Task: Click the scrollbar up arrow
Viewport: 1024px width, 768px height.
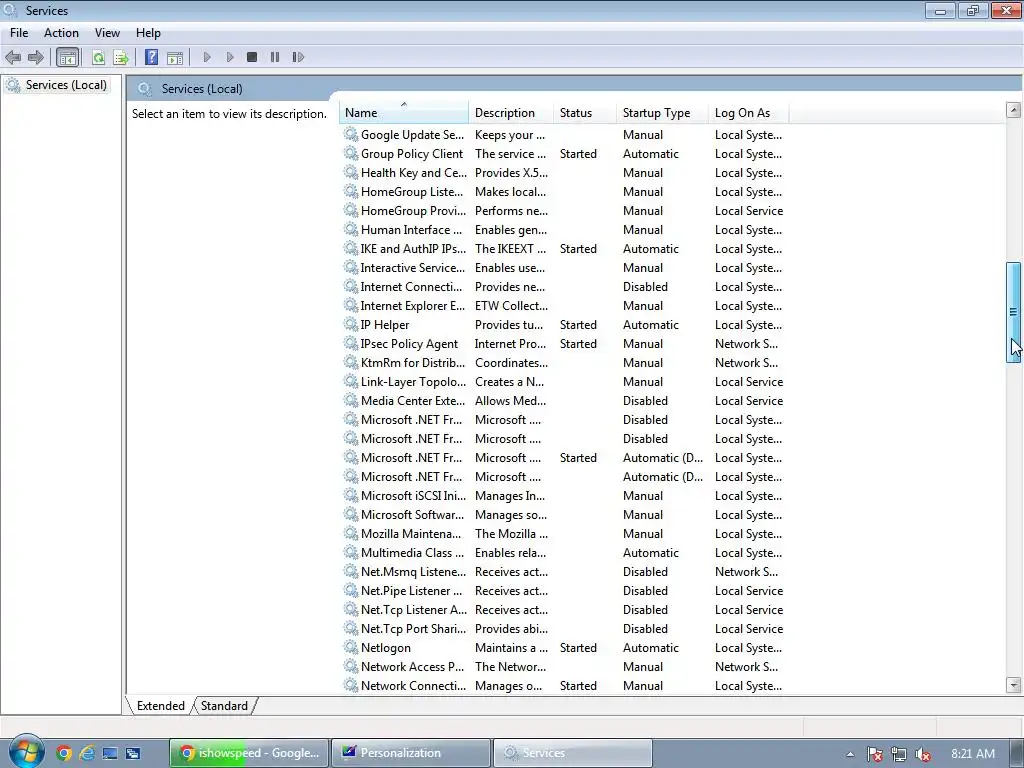Action: coord(1014,110)
